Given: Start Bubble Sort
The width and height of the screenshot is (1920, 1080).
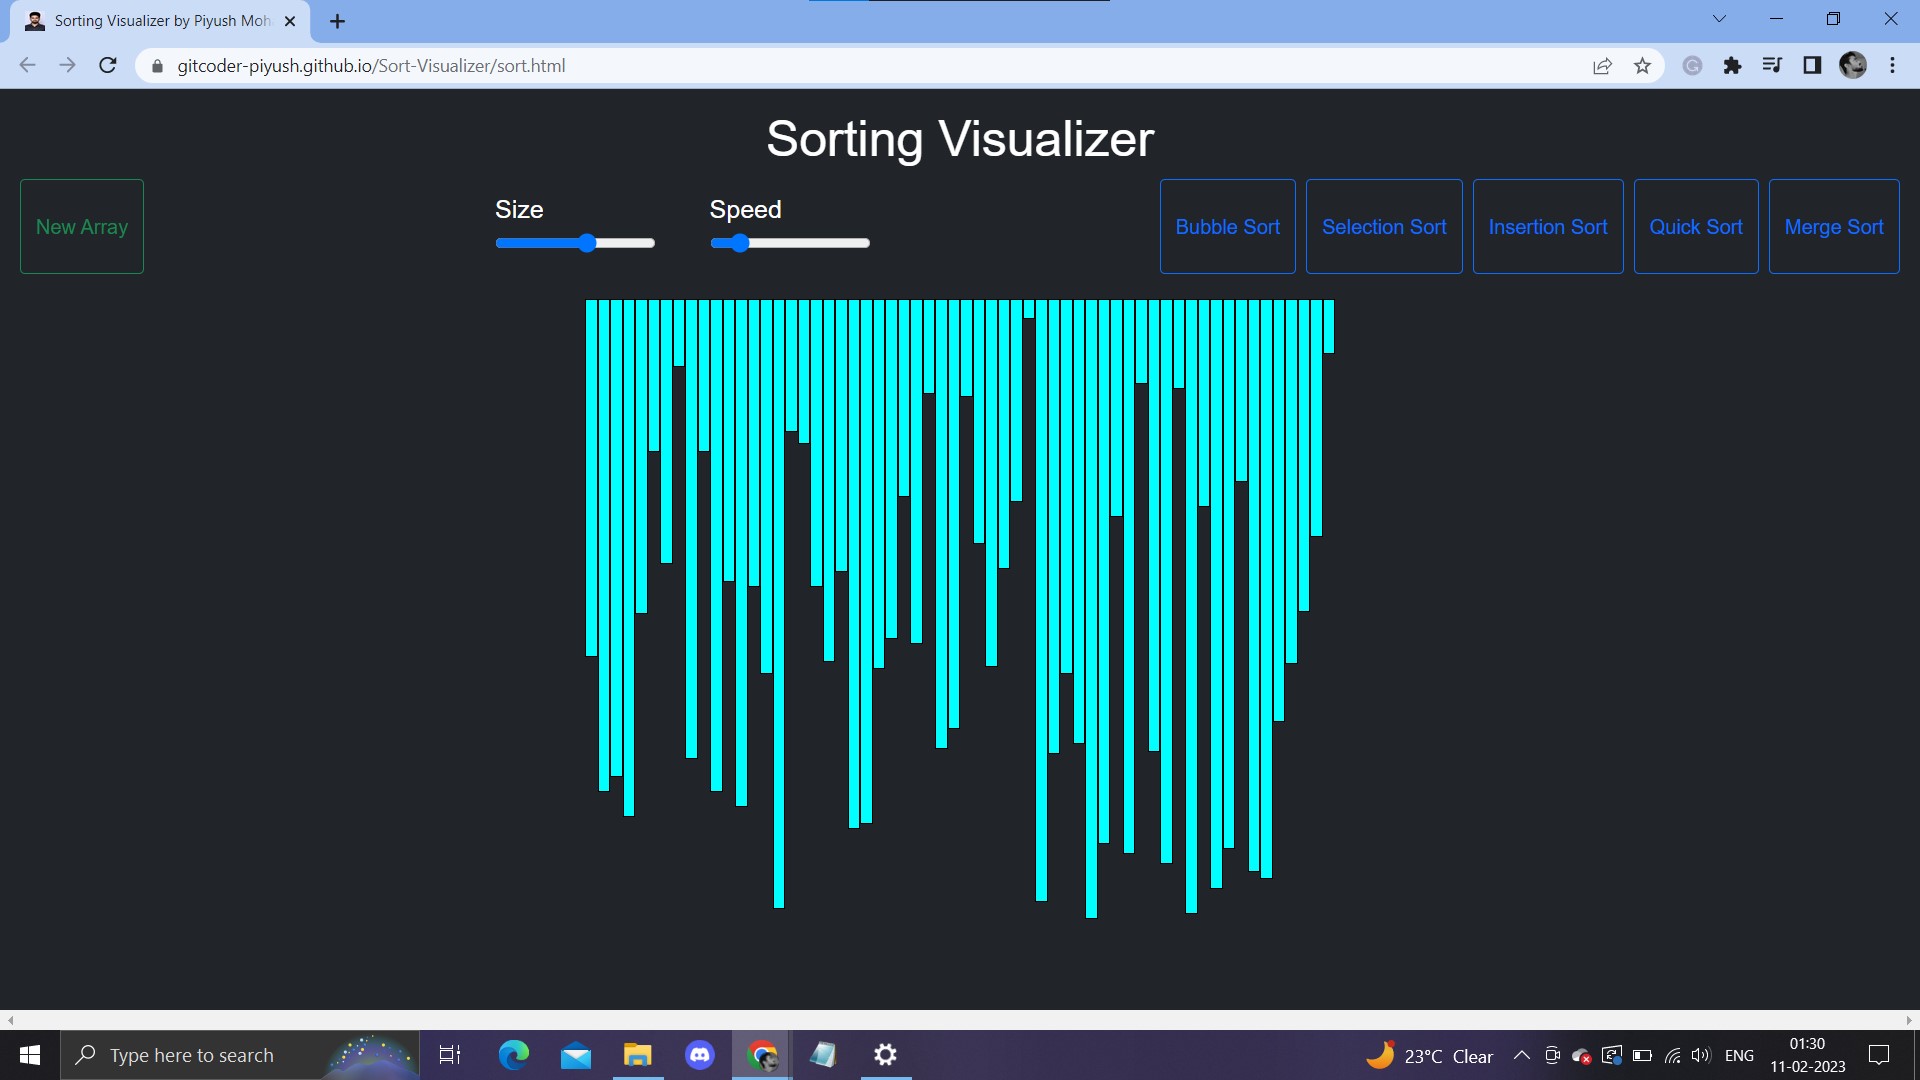Looking at the screenshot, I should point(1227,226).
